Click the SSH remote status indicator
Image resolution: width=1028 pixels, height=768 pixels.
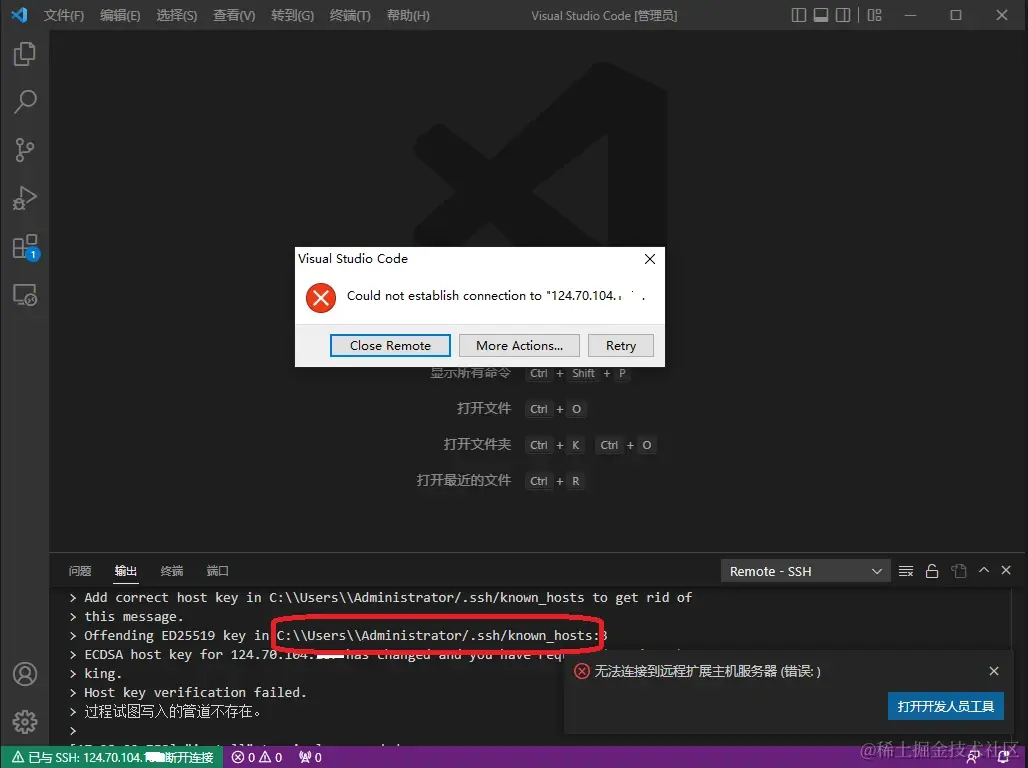click(x=113, y=758)
